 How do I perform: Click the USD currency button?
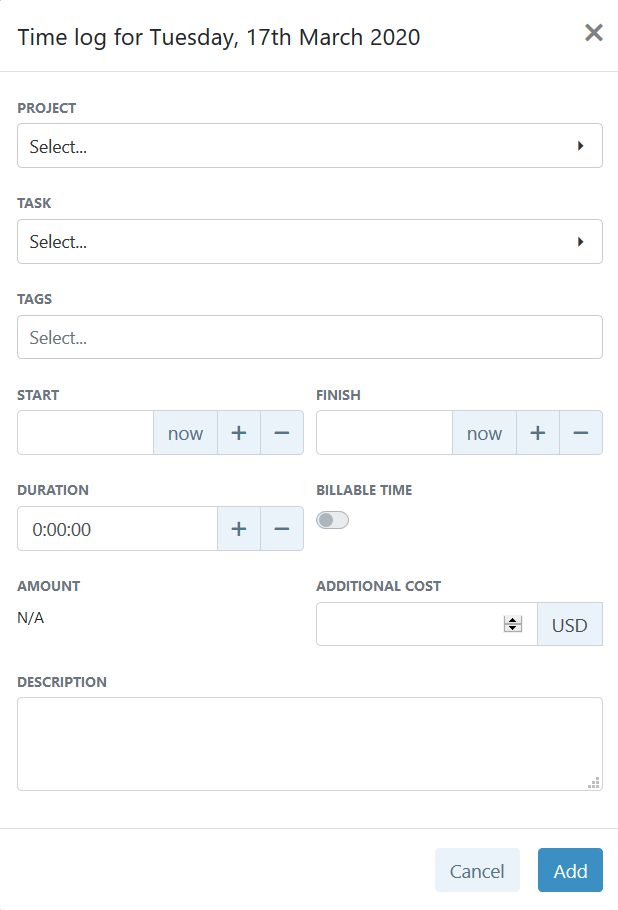pos(570,625)
